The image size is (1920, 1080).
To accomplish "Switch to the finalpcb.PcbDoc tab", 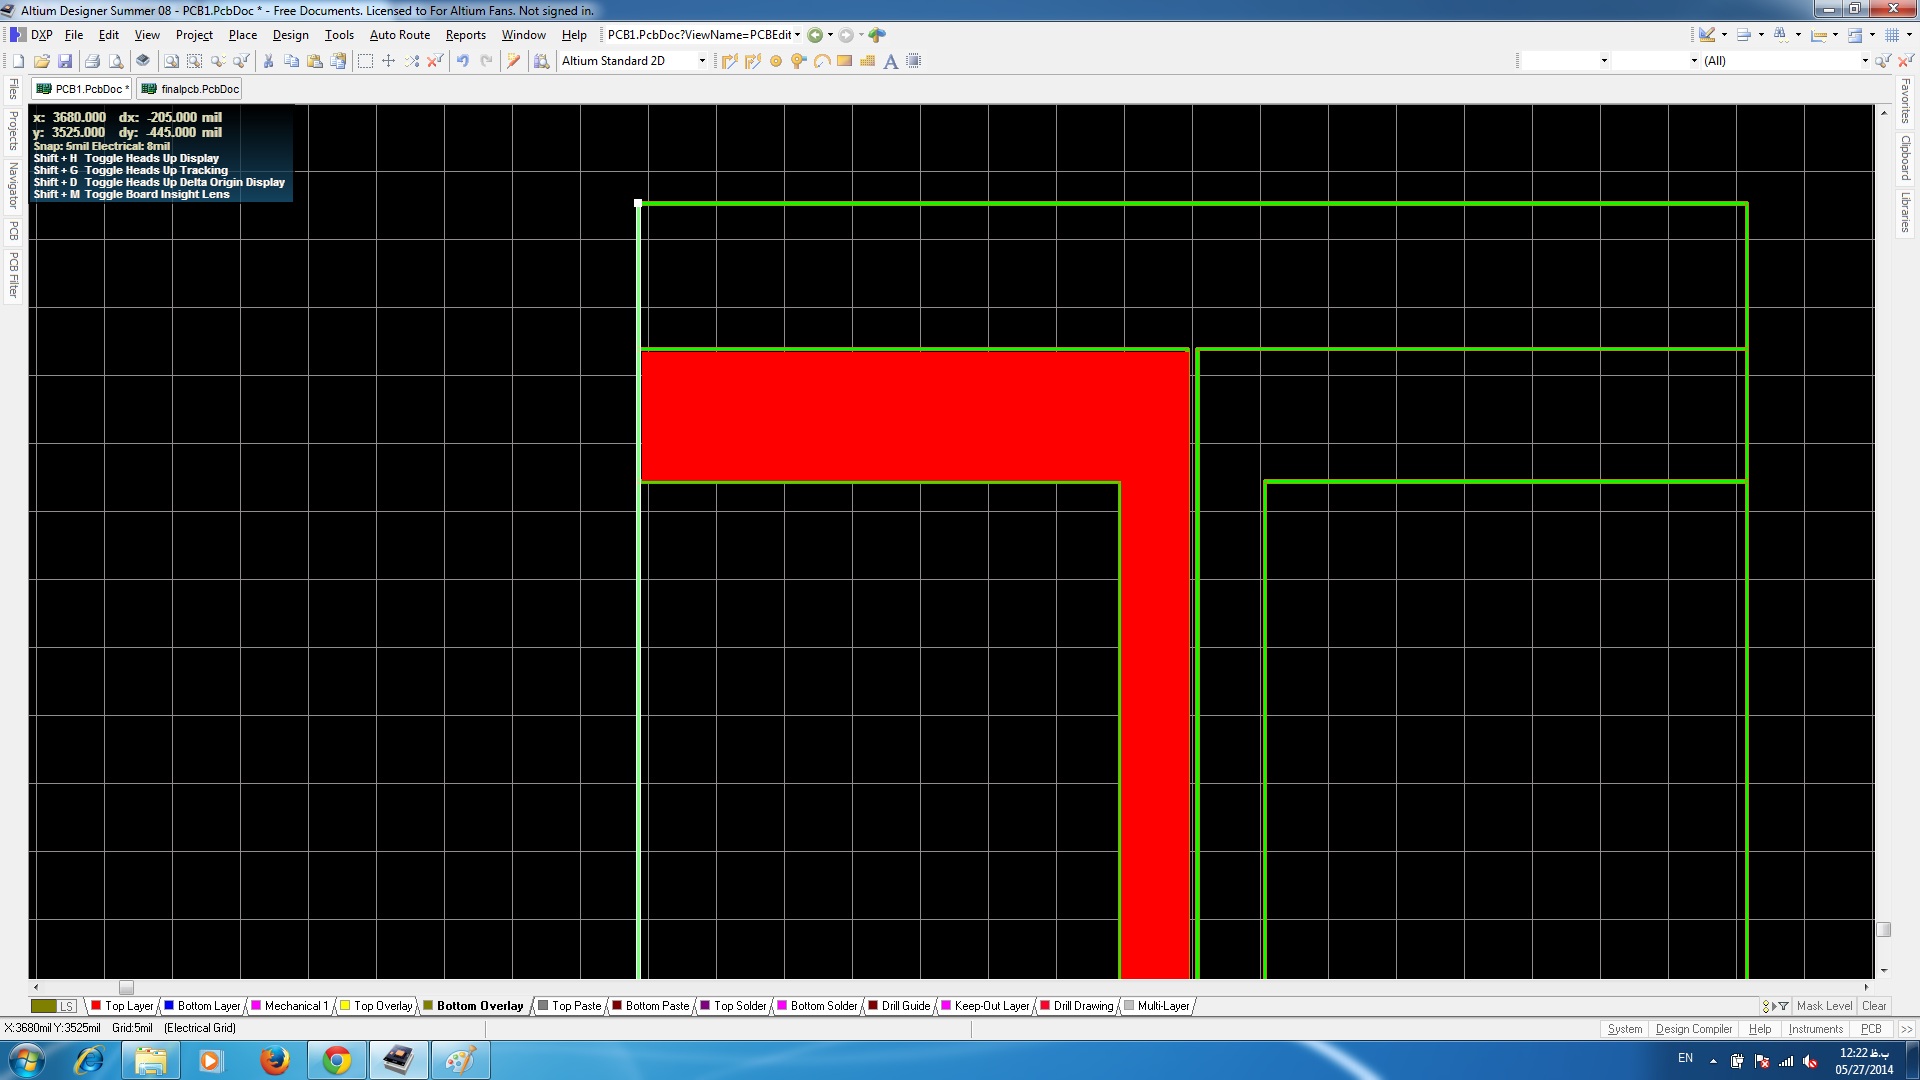I will click(190, 89).
